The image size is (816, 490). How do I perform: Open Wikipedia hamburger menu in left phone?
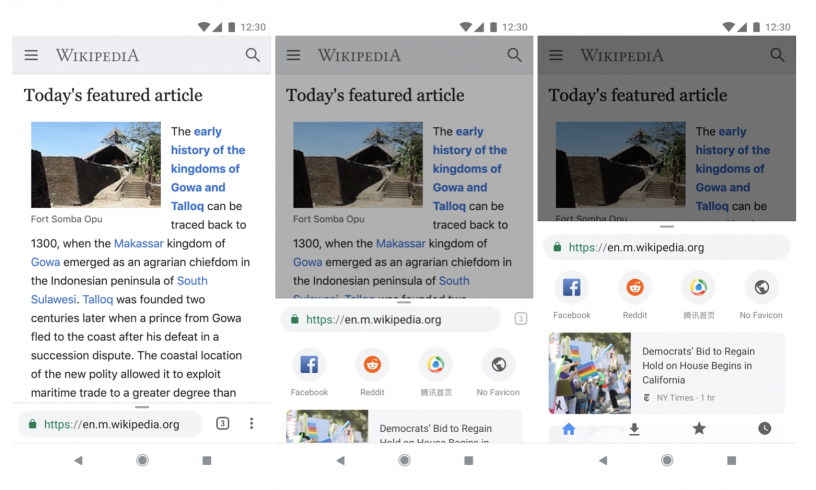pos(31,55)
